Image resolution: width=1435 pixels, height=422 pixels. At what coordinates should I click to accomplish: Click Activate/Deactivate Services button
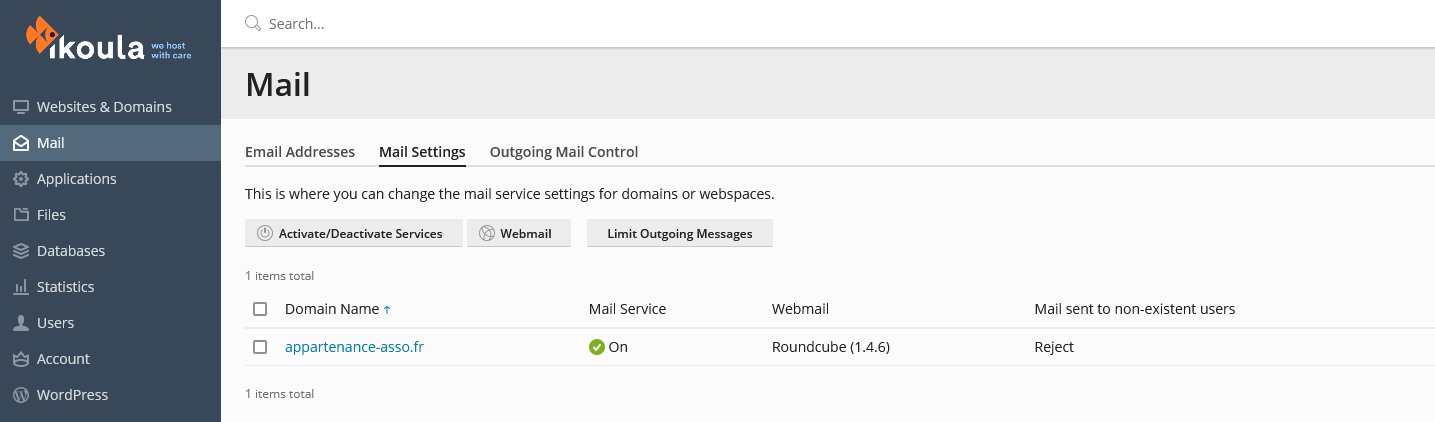point(354,233)
